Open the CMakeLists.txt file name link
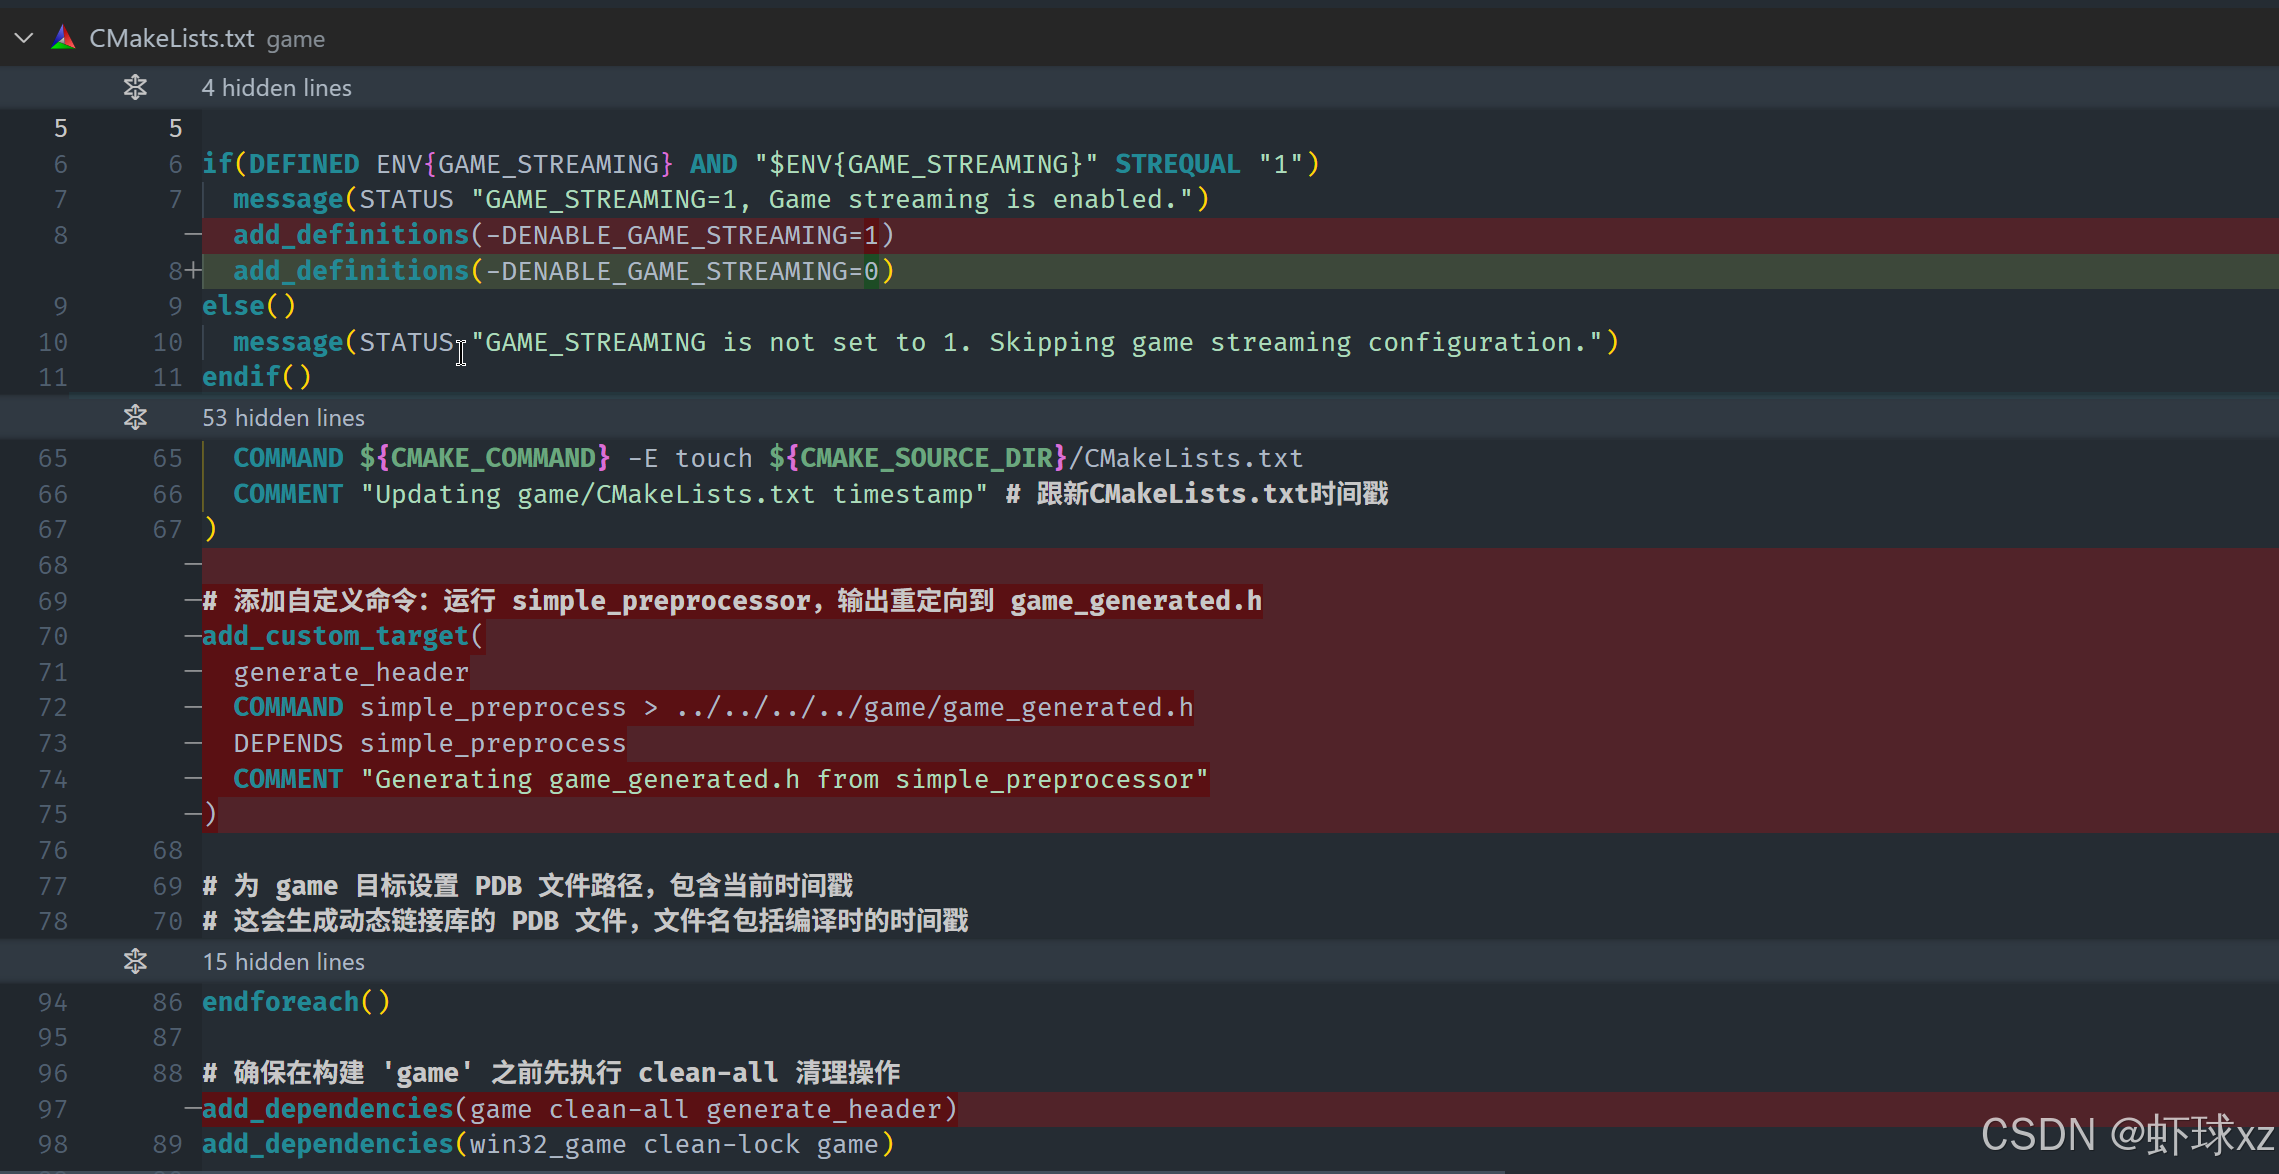 [x=171, y=38]
